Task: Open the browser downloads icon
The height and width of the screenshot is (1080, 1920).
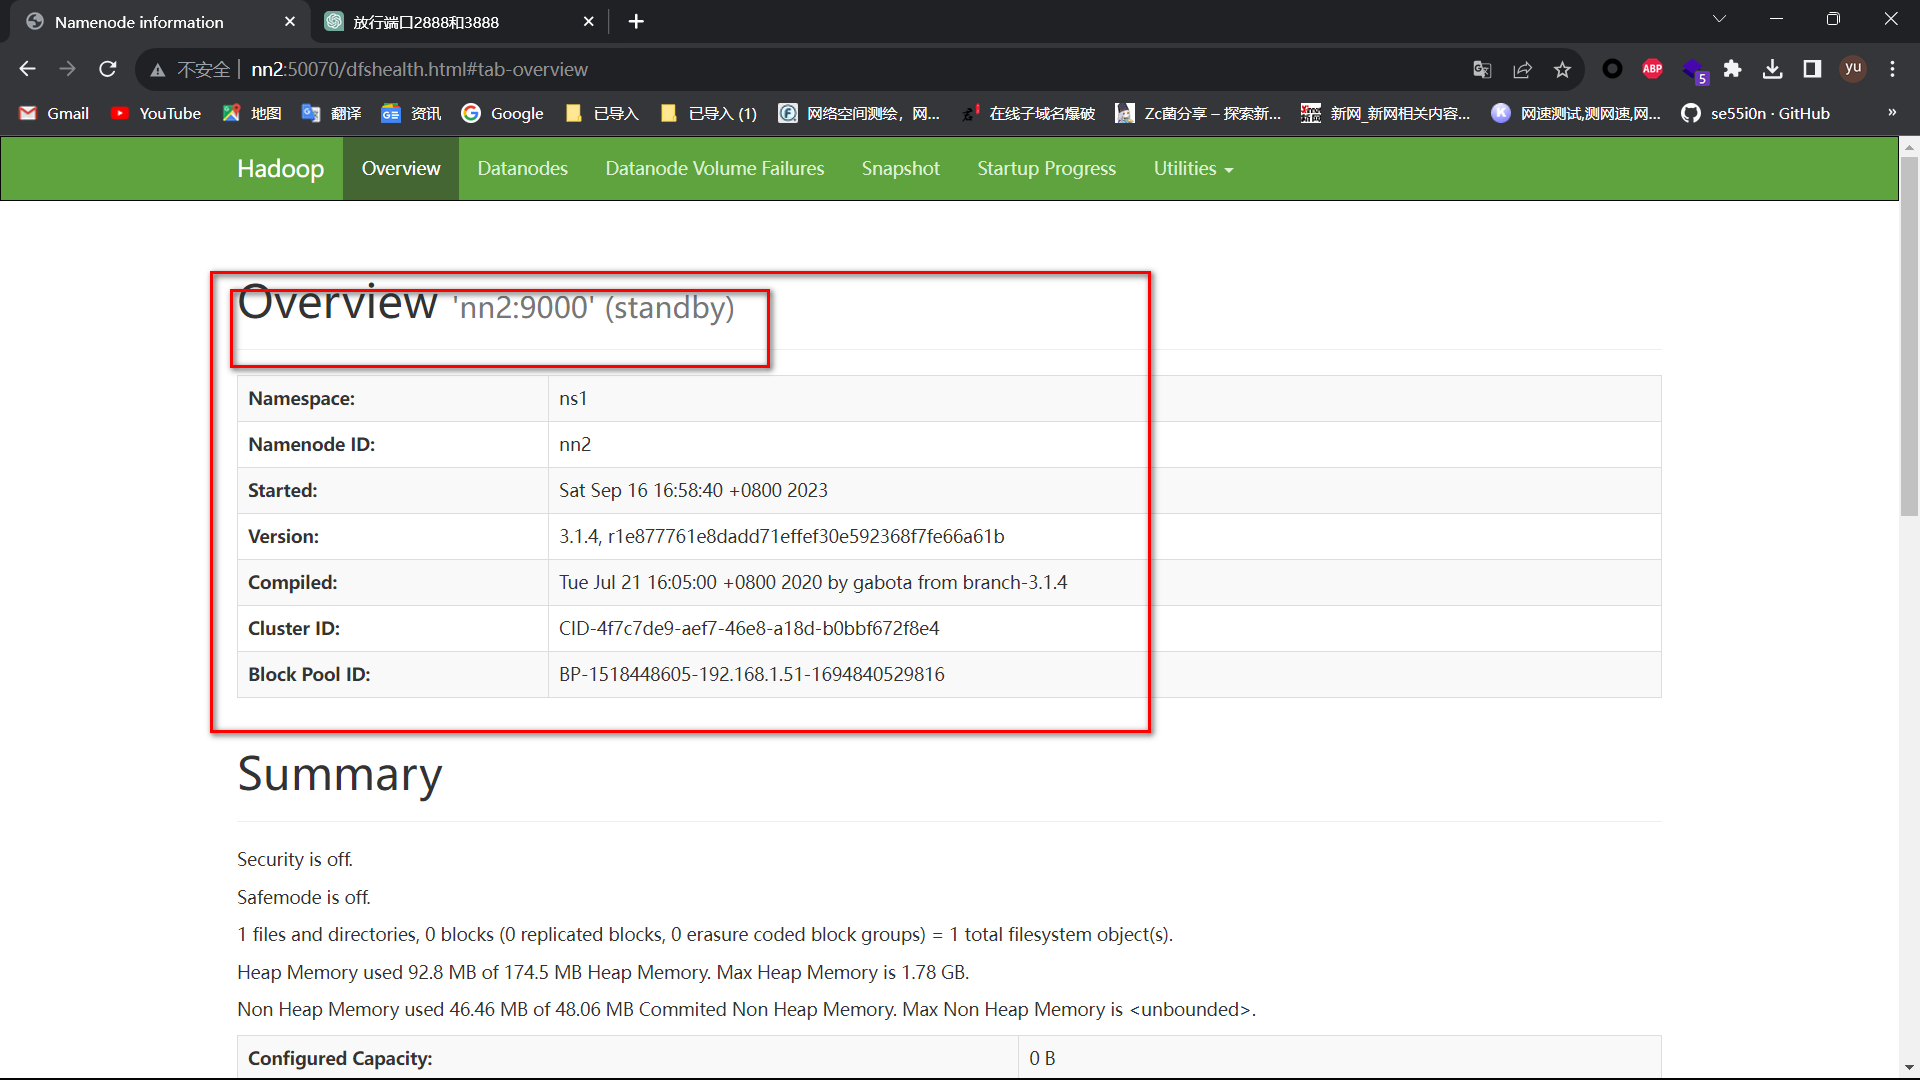Action: 1772,69
